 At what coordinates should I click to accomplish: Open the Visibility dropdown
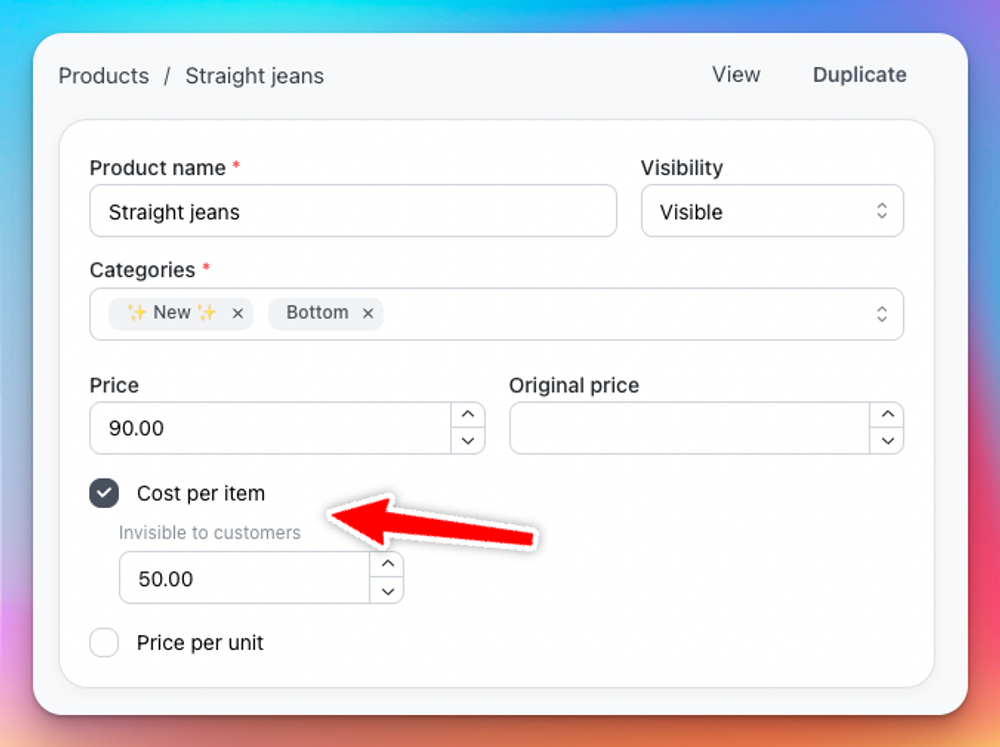[x=772, y=211]
